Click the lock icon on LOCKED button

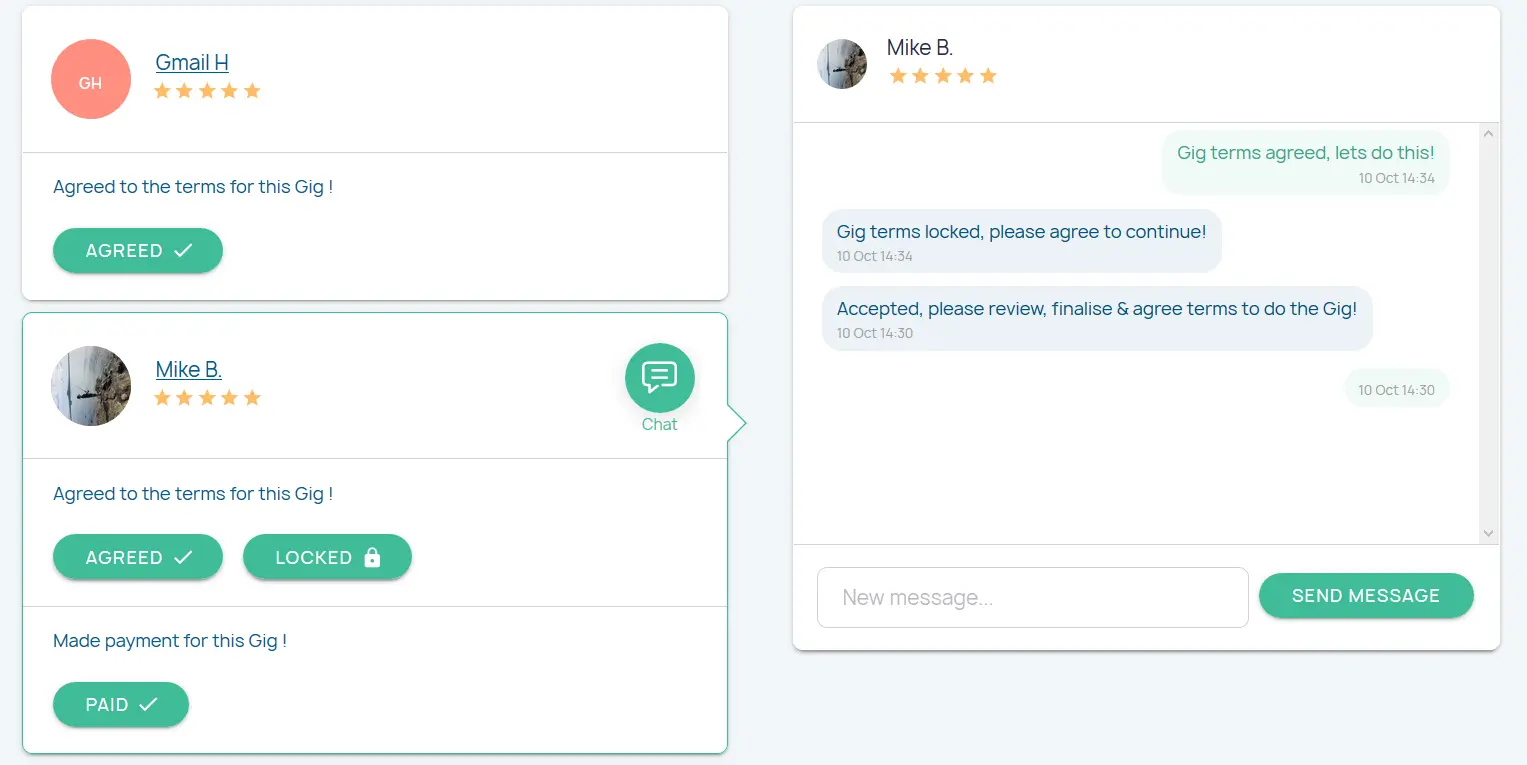tap(372, 558)
